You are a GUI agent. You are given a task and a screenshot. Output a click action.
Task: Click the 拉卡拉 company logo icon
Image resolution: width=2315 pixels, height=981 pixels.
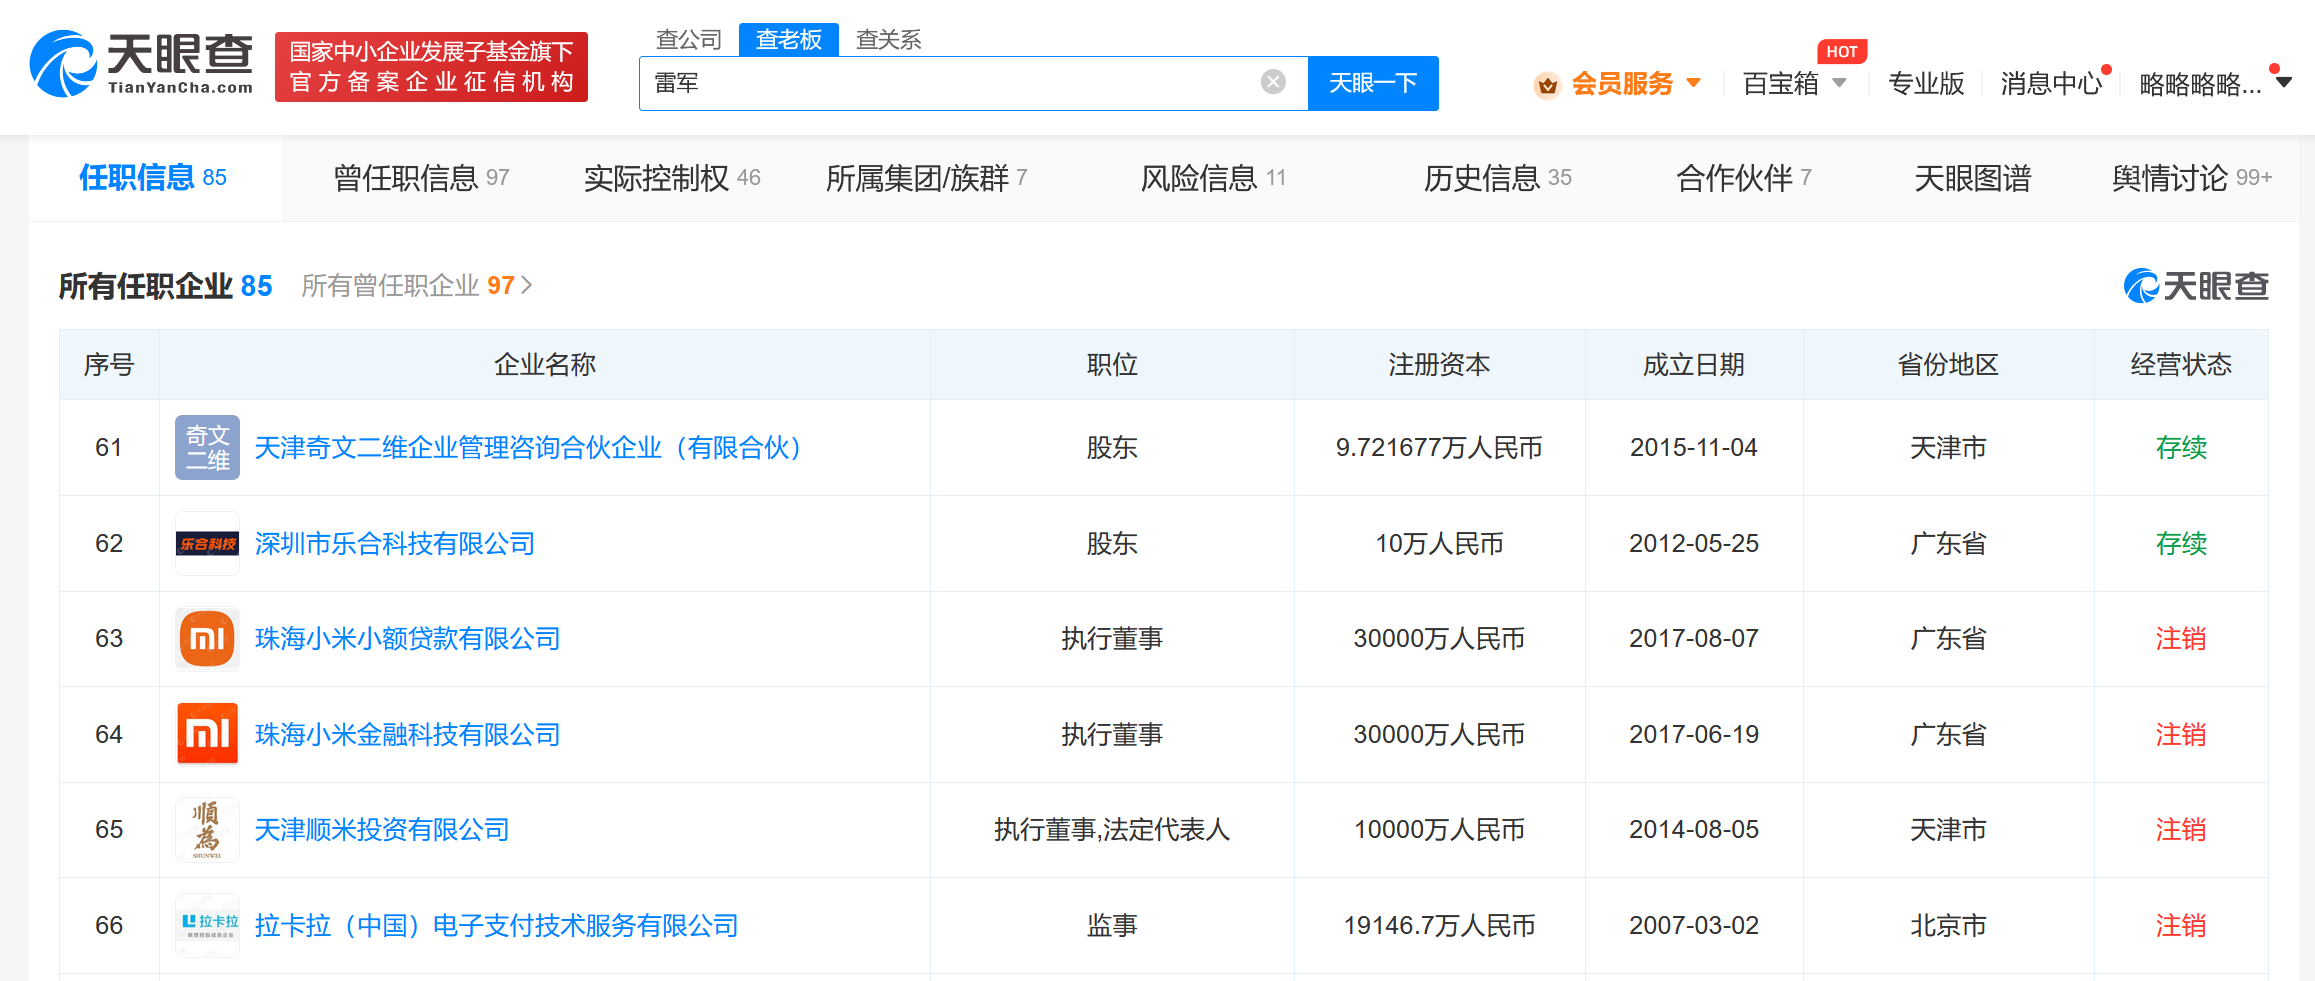tap(207, 925)
